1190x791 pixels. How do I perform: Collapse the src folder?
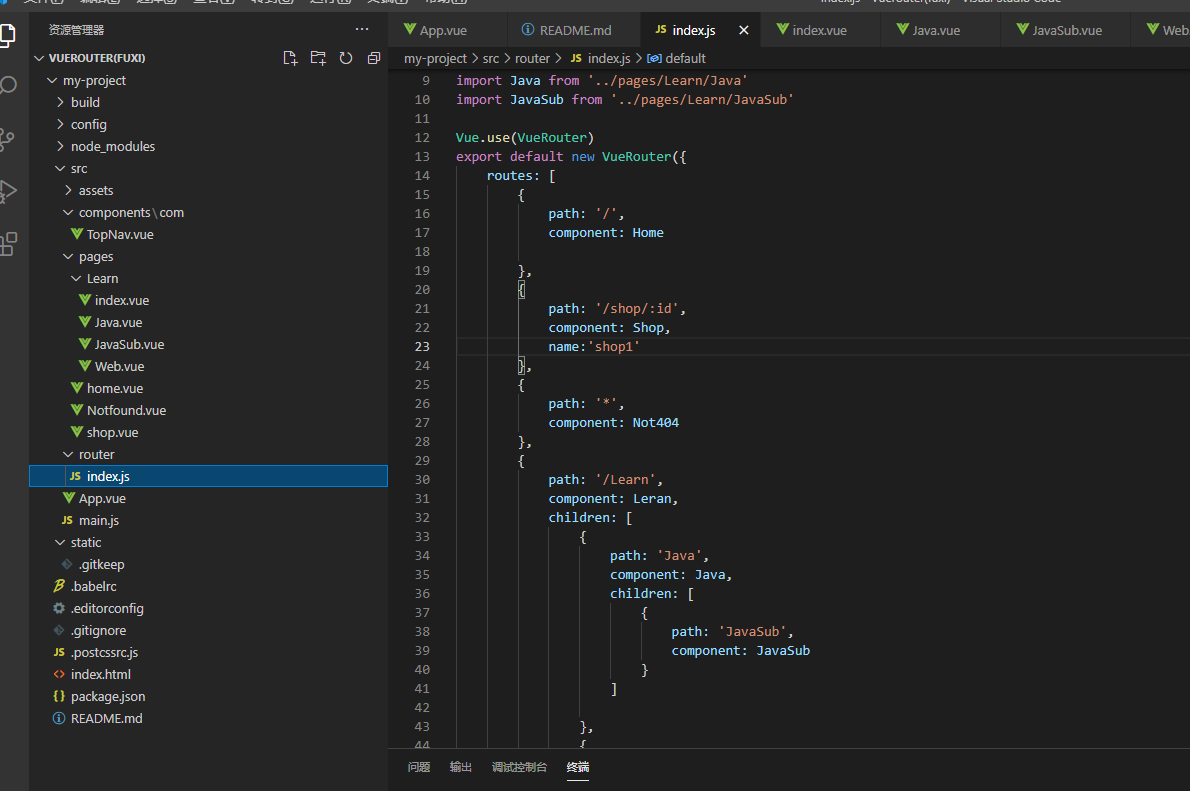point(60,169)
